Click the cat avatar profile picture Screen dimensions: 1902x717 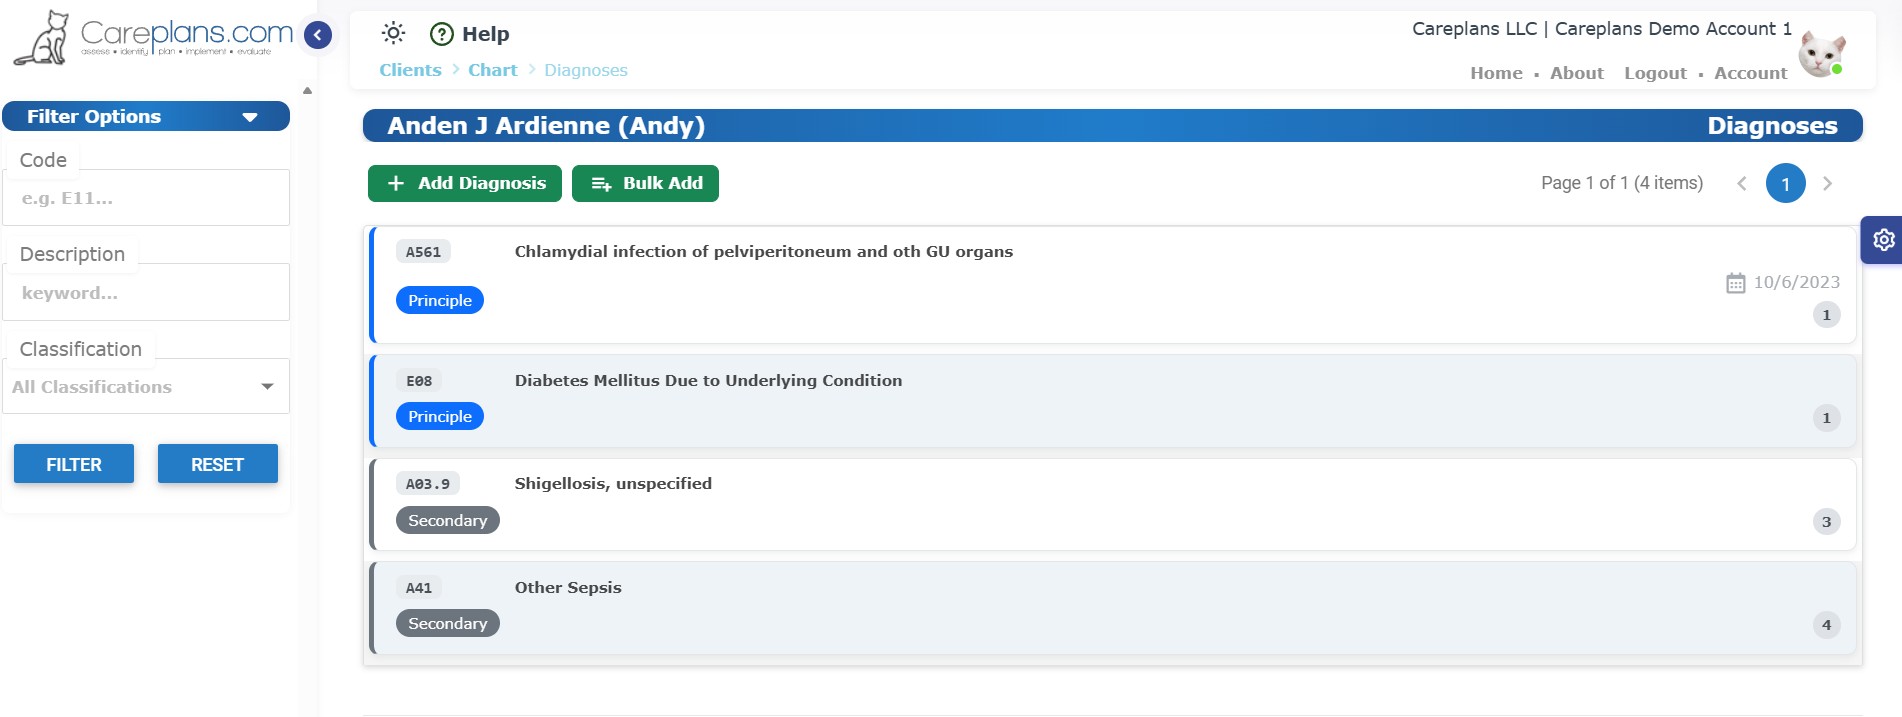tap(1821, 53)
